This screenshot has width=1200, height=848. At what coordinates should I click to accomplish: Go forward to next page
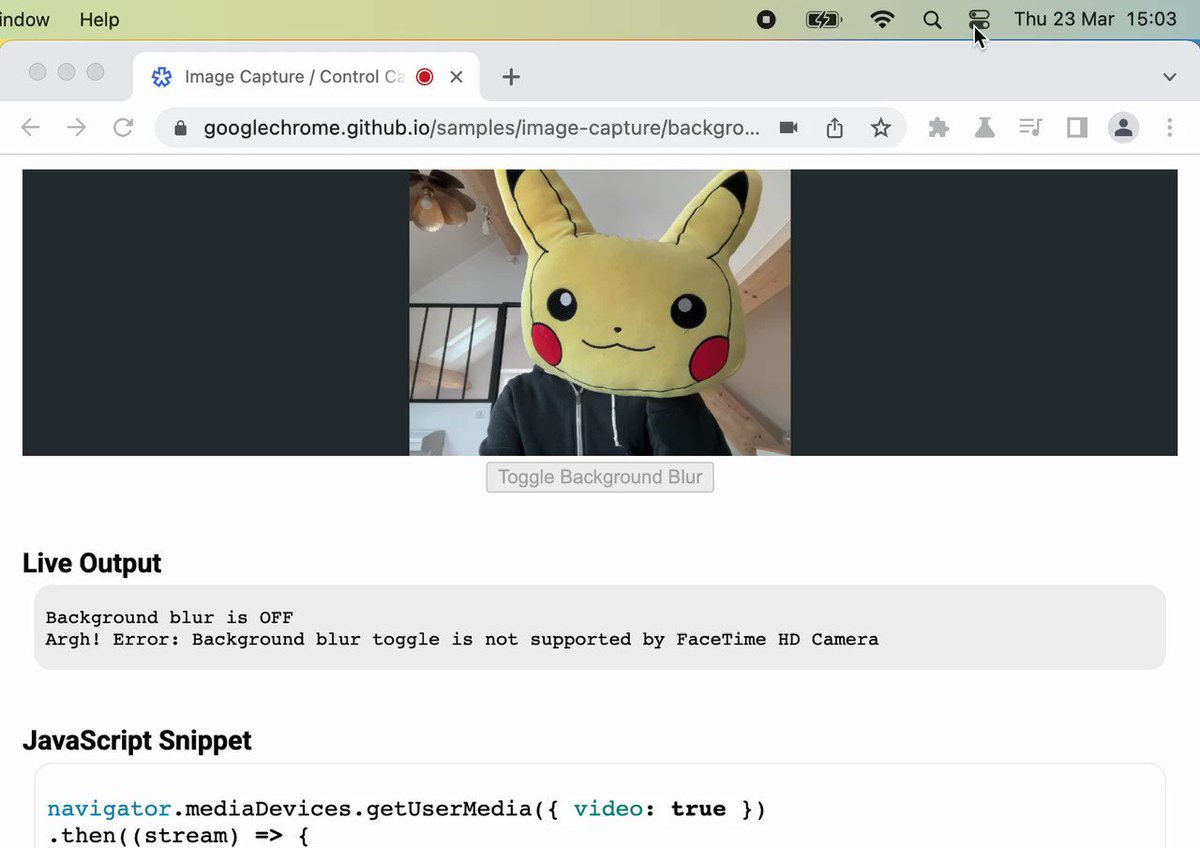point(77,127)
